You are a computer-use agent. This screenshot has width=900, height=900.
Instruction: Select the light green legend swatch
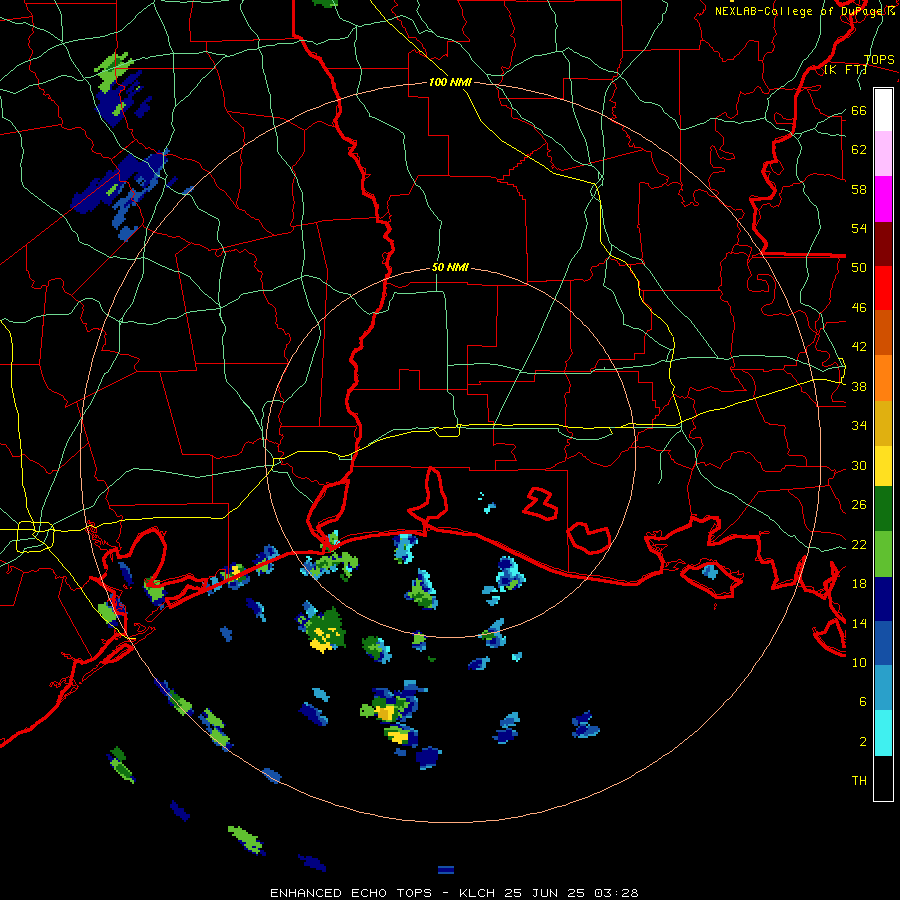[883, 554]
